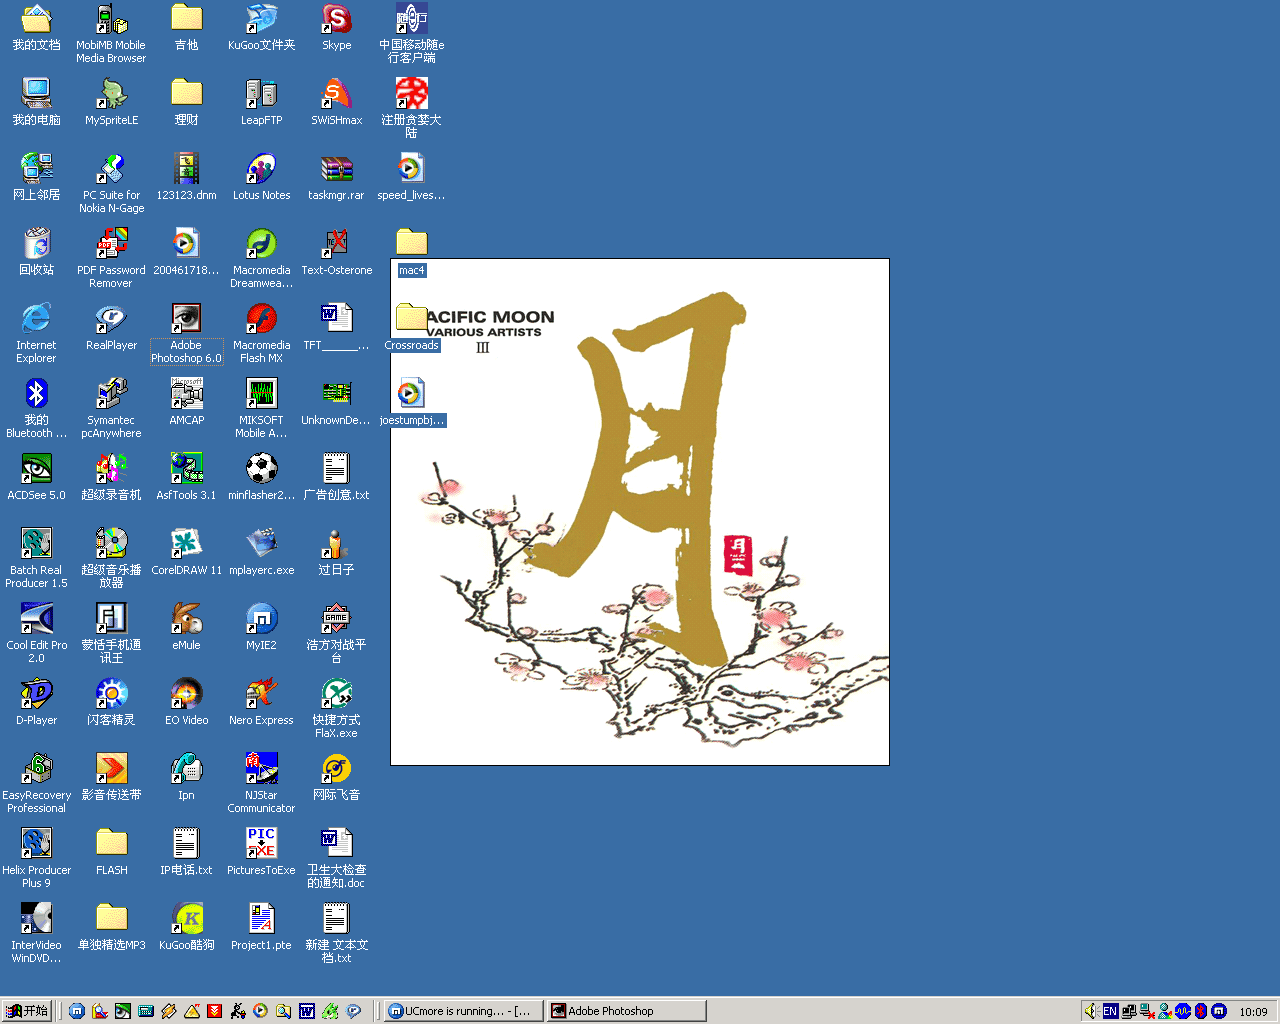This screenshot has height=1024, width=1280.
Task: Select the ACDSee 5.0 desktop icon
Action: tap(36, 477)
